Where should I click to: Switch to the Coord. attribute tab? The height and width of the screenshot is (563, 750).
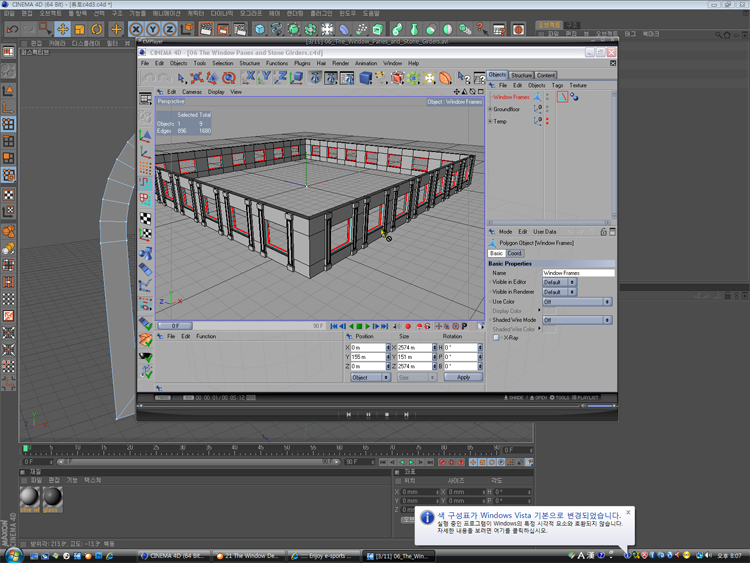[x=515, y=254]
